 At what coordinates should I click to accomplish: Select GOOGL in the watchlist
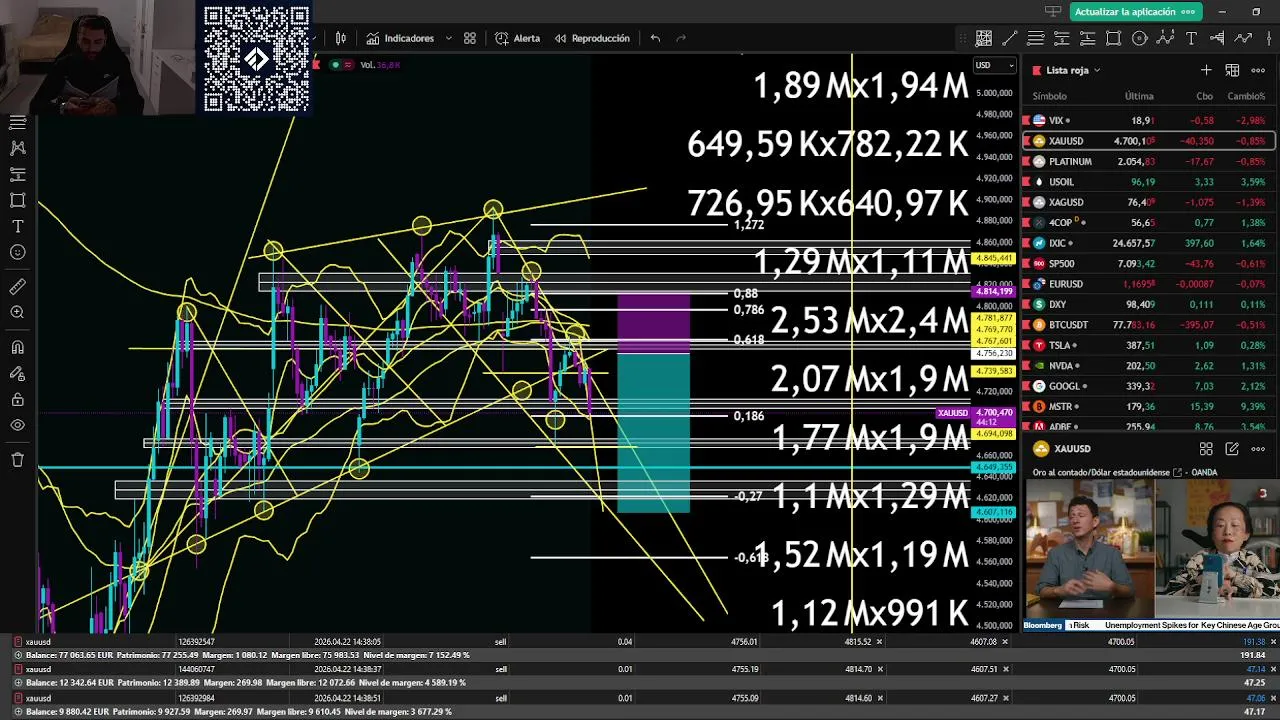point(1148,386)
